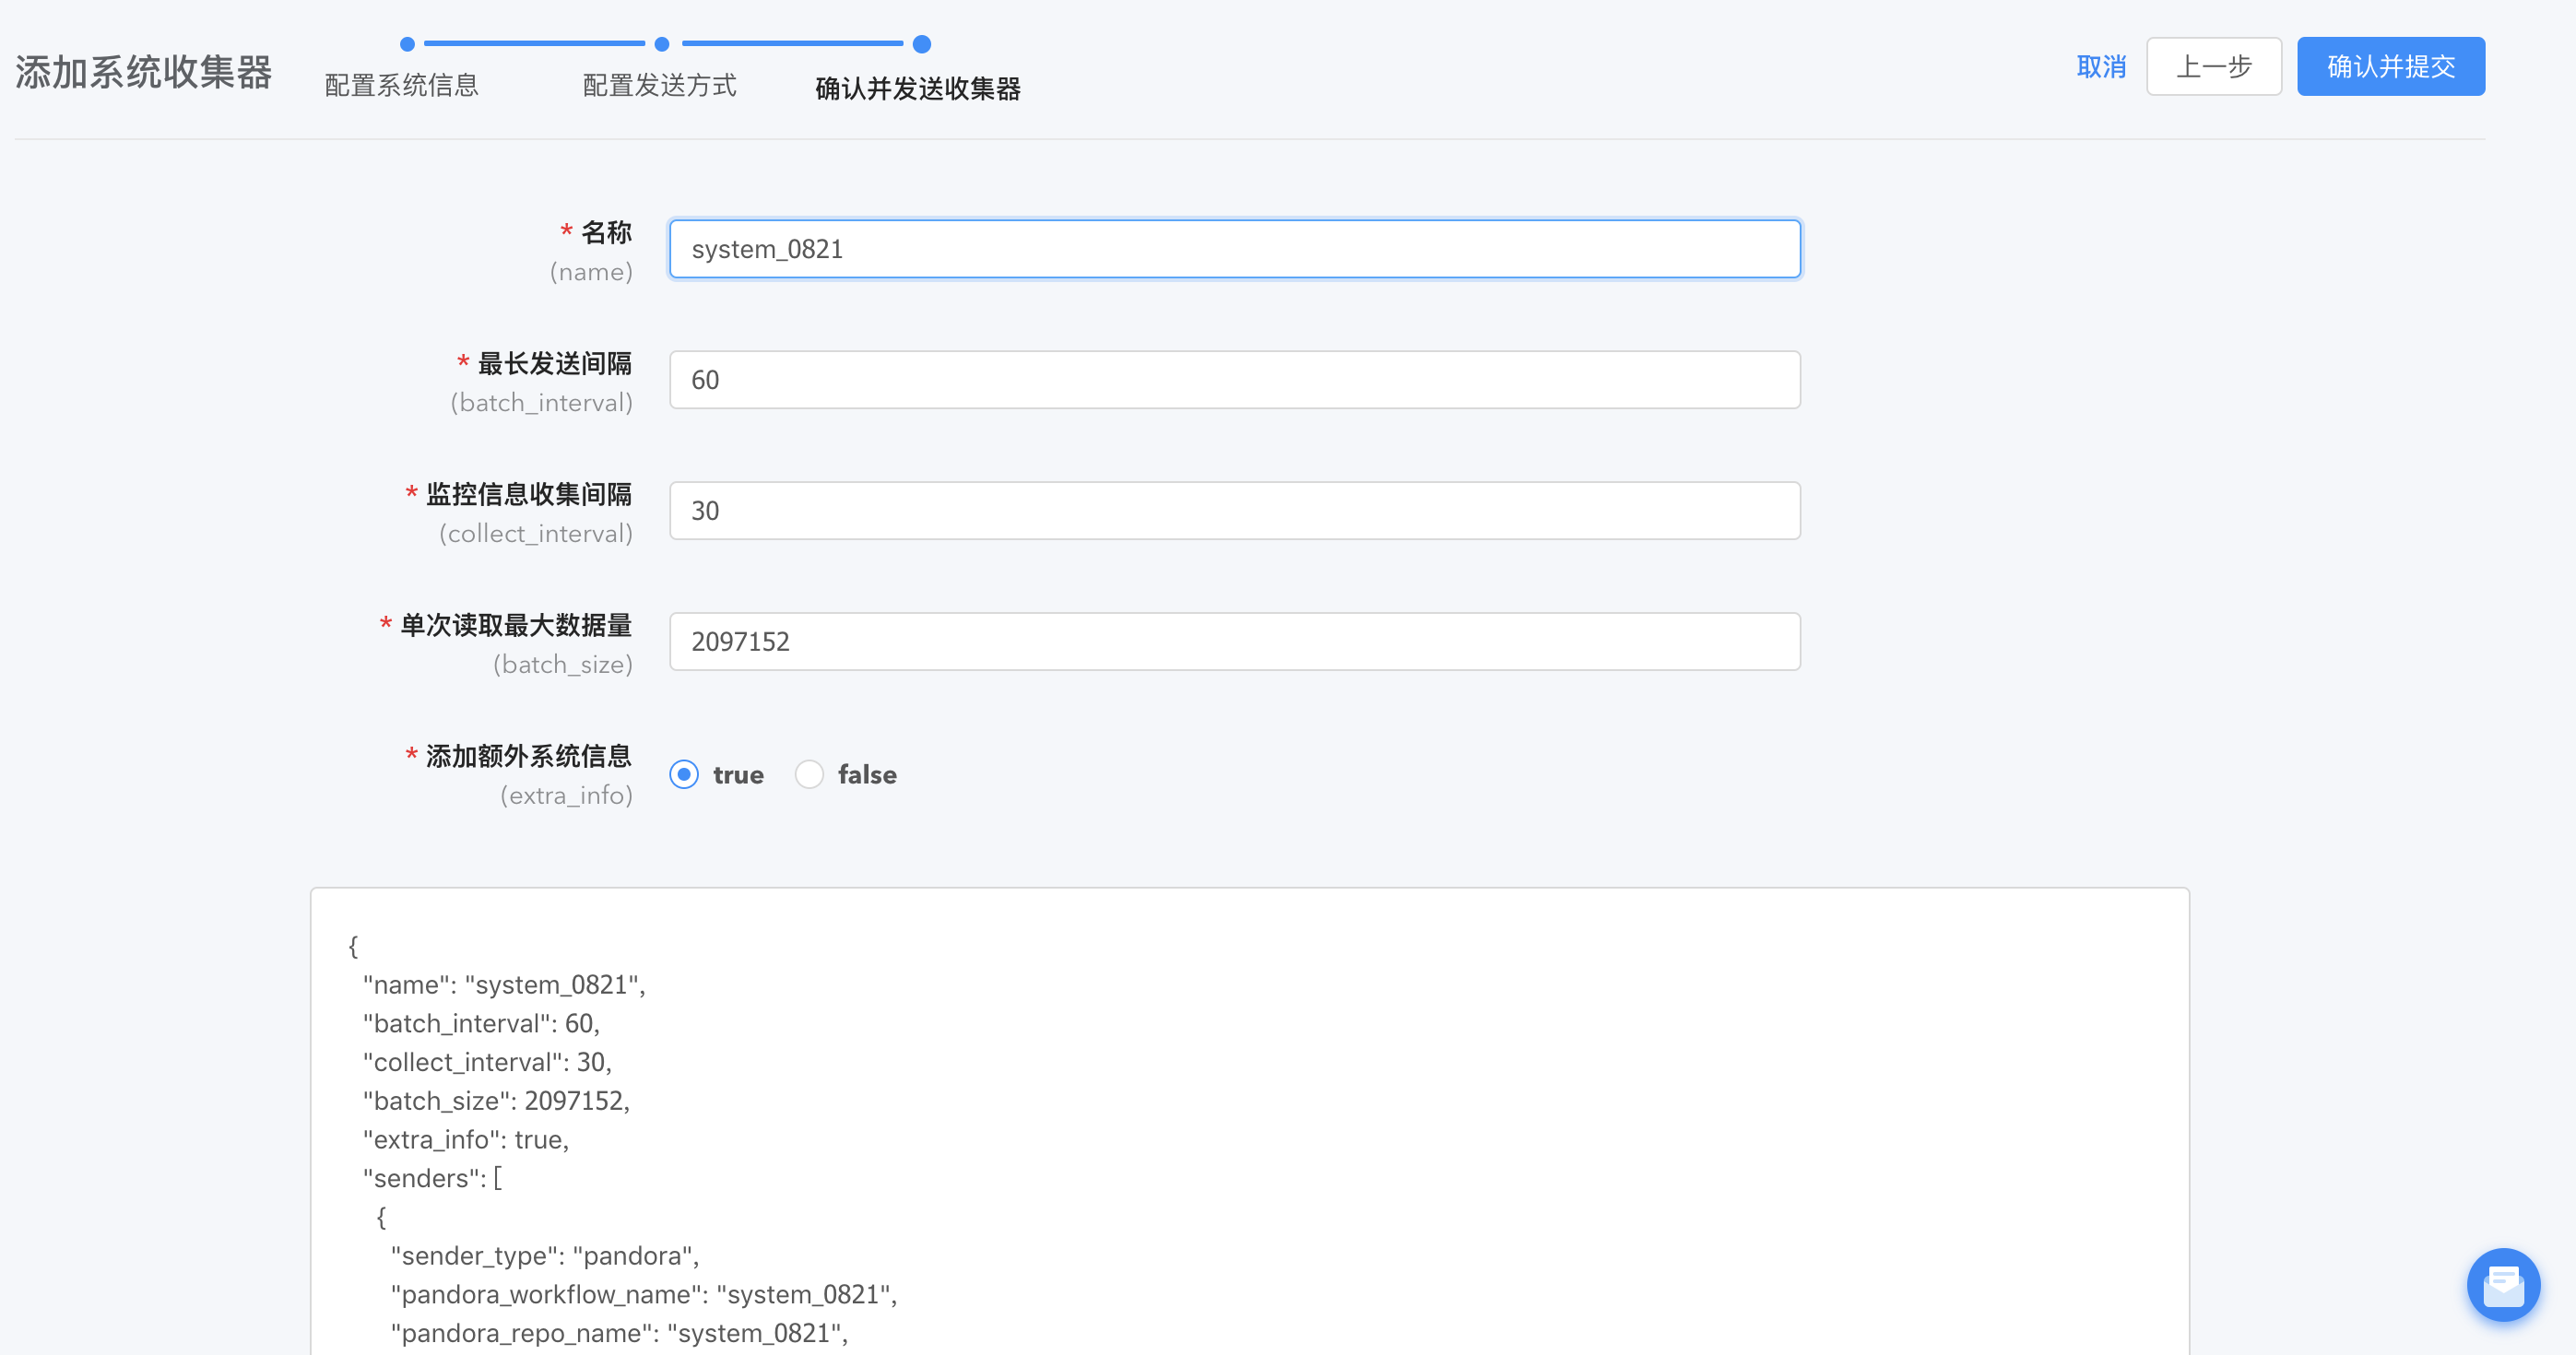Click the 最长发送间隔 label
Viewport: 2576px width, 1355px height.
click(x=555, y=363)
